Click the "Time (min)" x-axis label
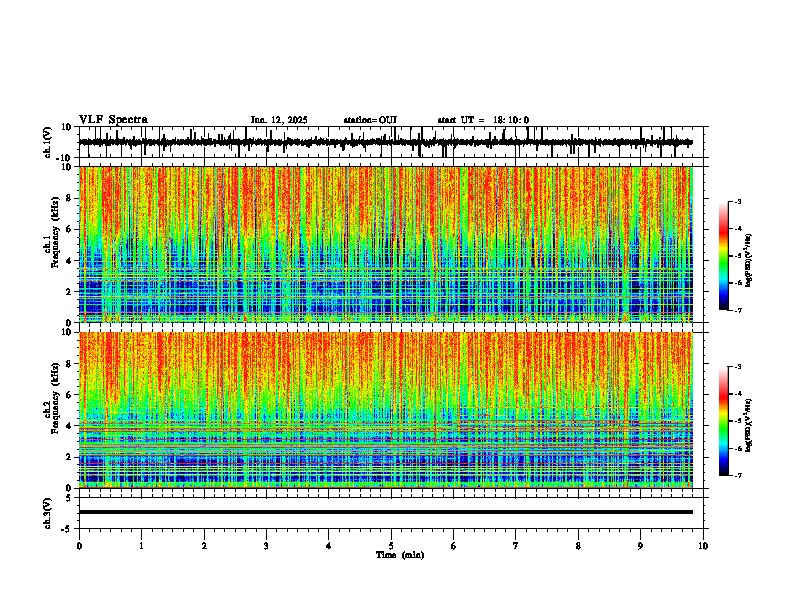This screenshot has height=612, width=792. (400, 555)
